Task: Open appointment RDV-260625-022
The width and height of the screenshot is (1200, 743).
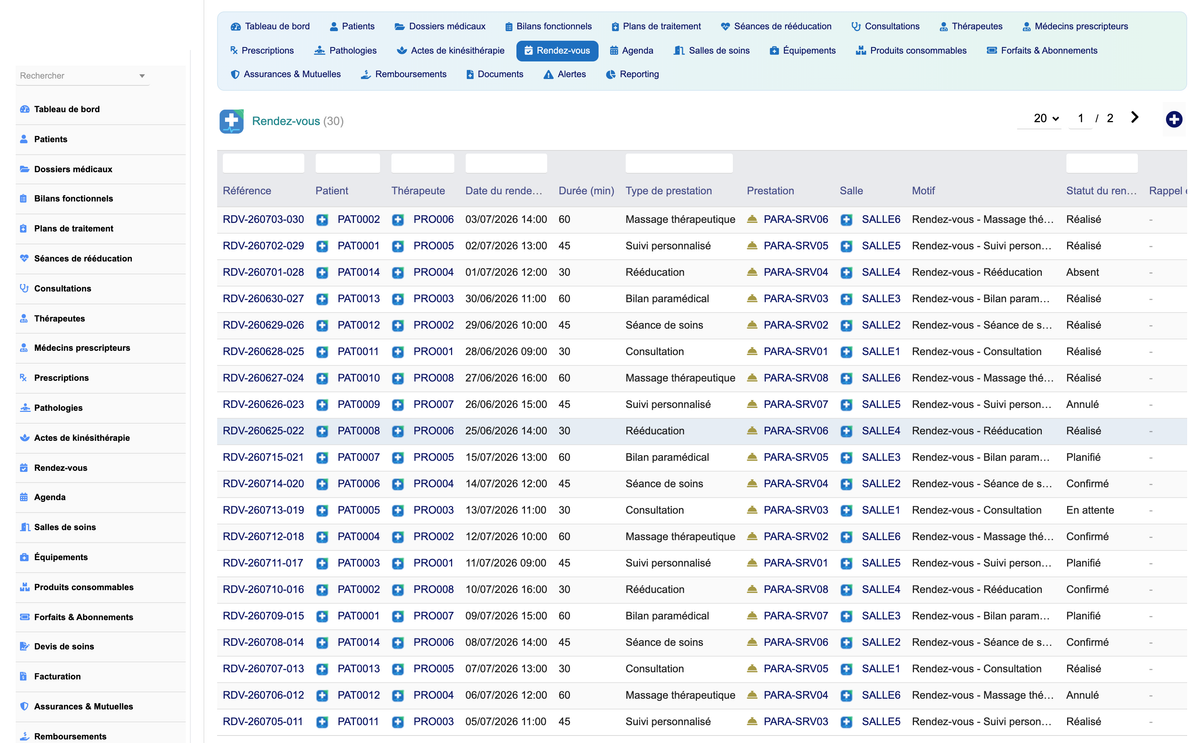Action: coord(263,431)
